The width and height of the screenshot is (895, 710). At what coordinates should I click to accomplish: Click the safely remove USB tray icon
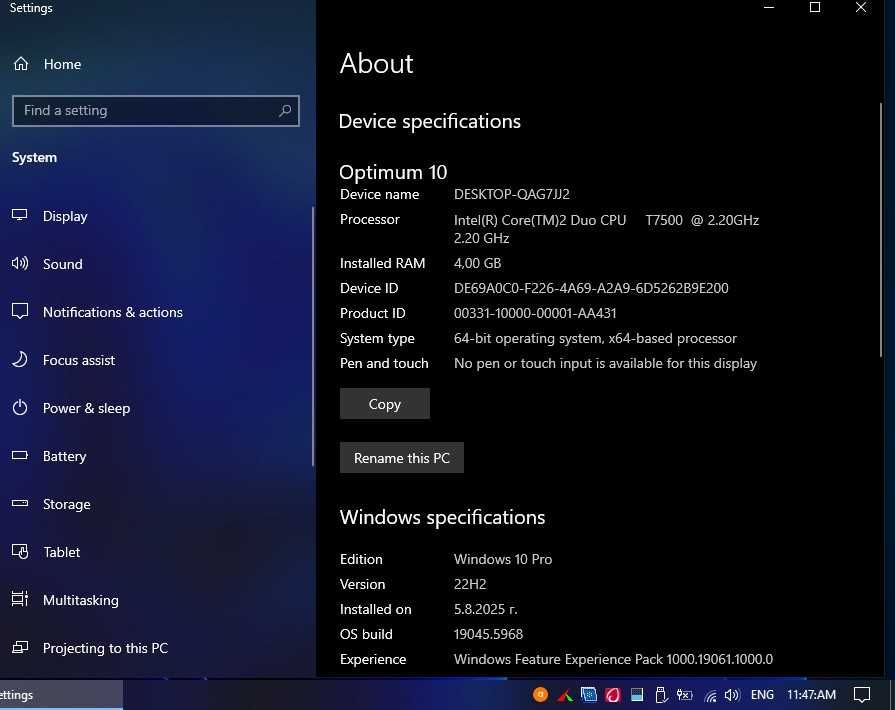pos(661,695)
